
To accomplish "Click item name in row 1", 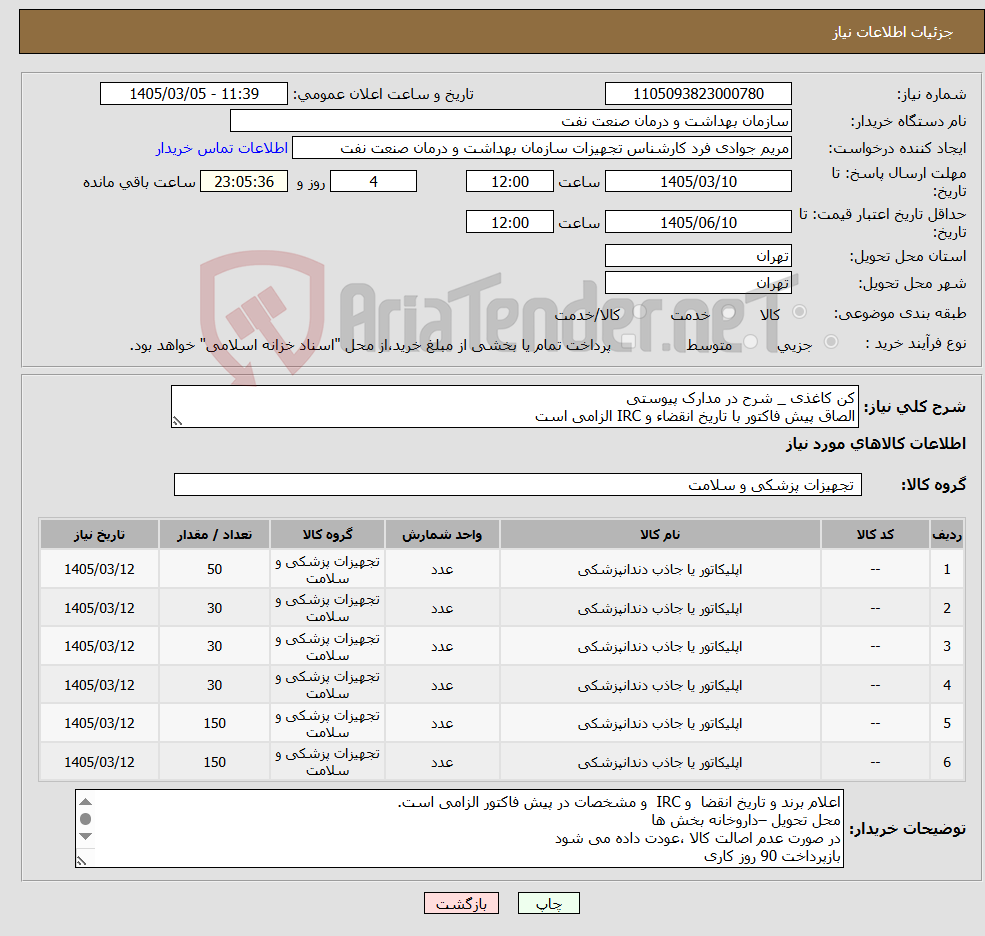I will click(x=660, y=569).
